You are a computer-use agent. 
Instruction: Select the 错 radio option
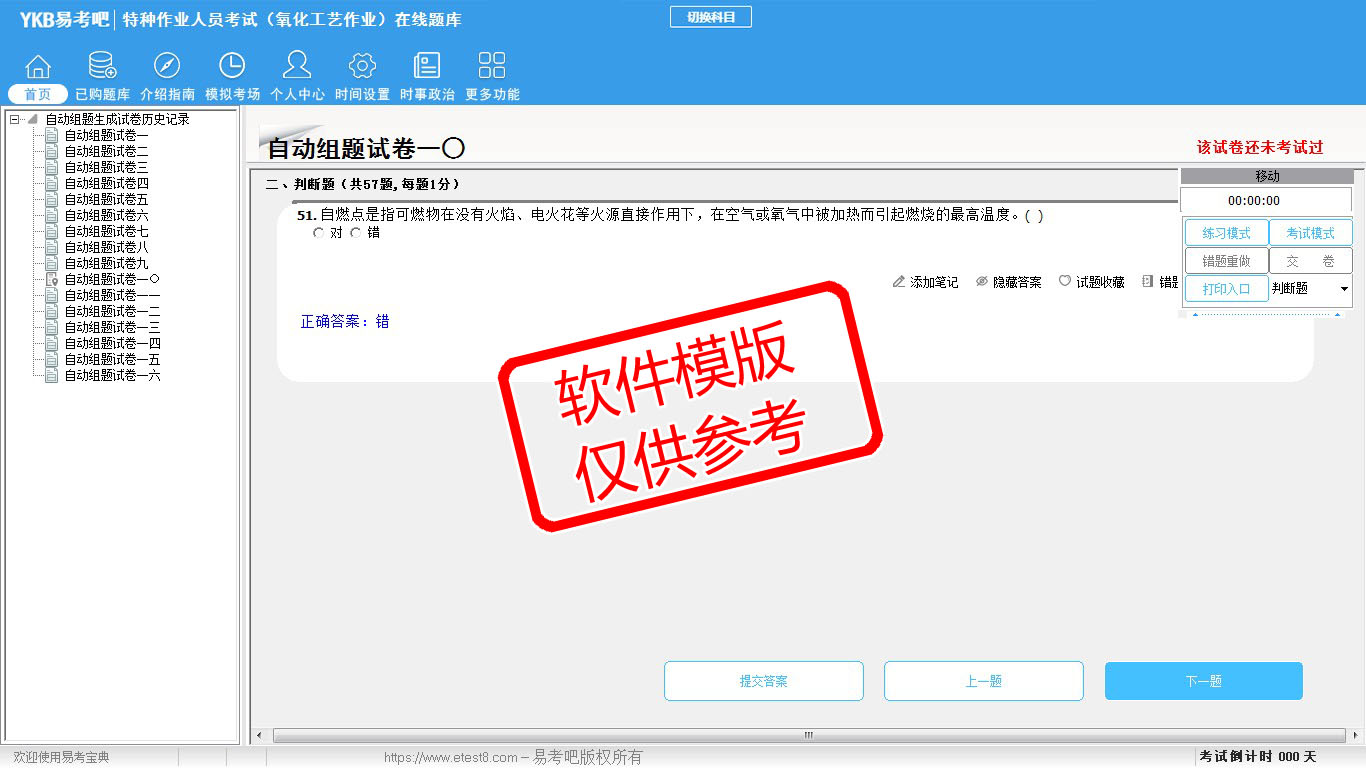pyautogui.click(x=356, y=233)
